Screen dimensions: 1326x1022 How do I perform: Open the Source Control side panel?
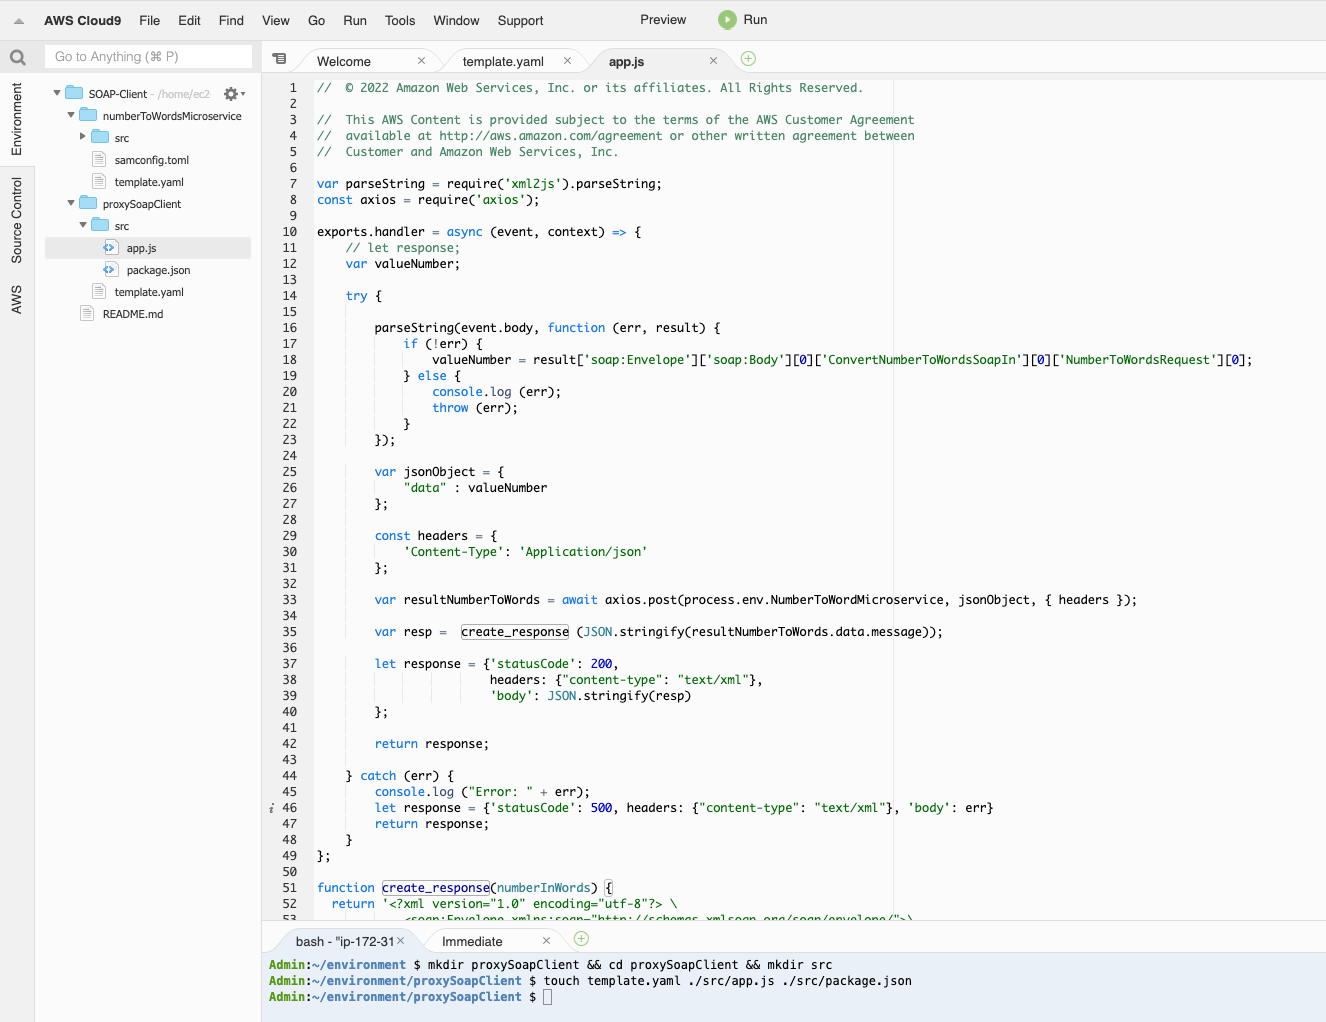17,220
